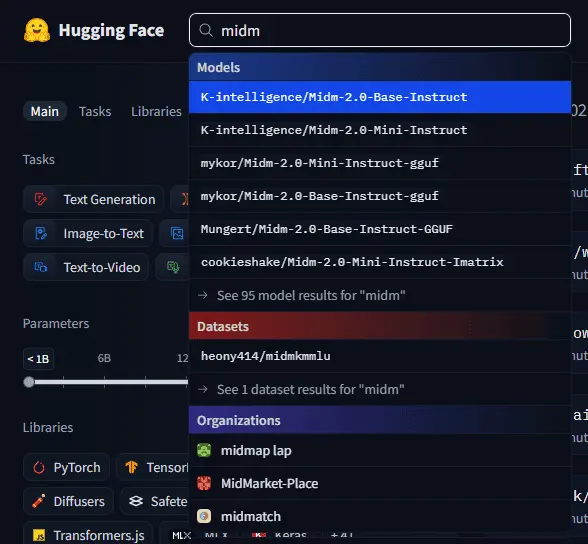Open K-intelligence/Midm-2.0-Mini-Instruct model result

tap(380, 130)
